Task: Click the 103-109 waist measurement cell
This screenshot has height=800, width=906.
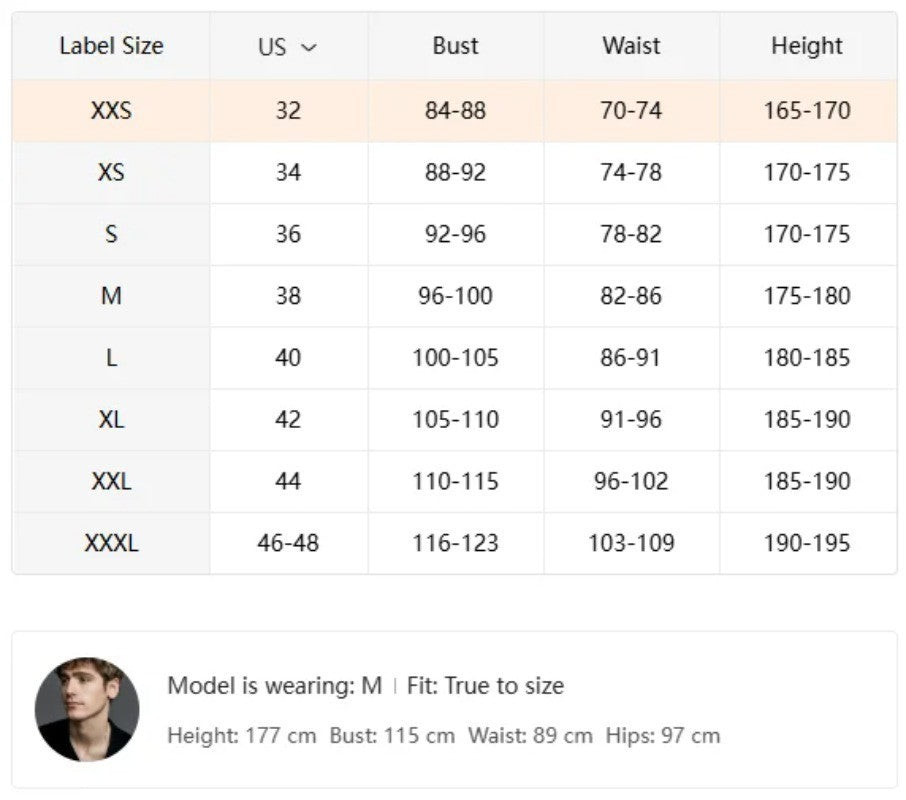Action: 631,544
